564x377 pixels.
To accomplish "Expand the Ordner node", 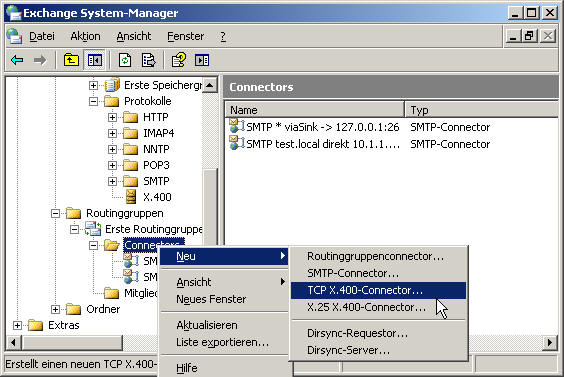I will pos(55,309).
